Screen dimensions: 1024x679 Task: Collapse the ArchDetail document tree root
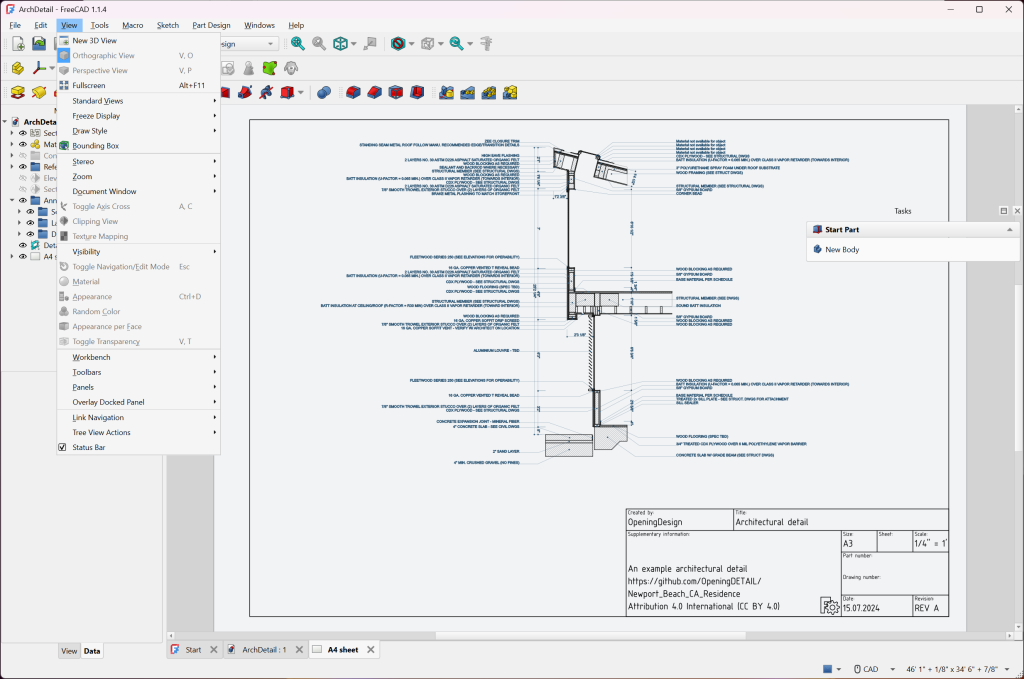click(x=5, y=121)
